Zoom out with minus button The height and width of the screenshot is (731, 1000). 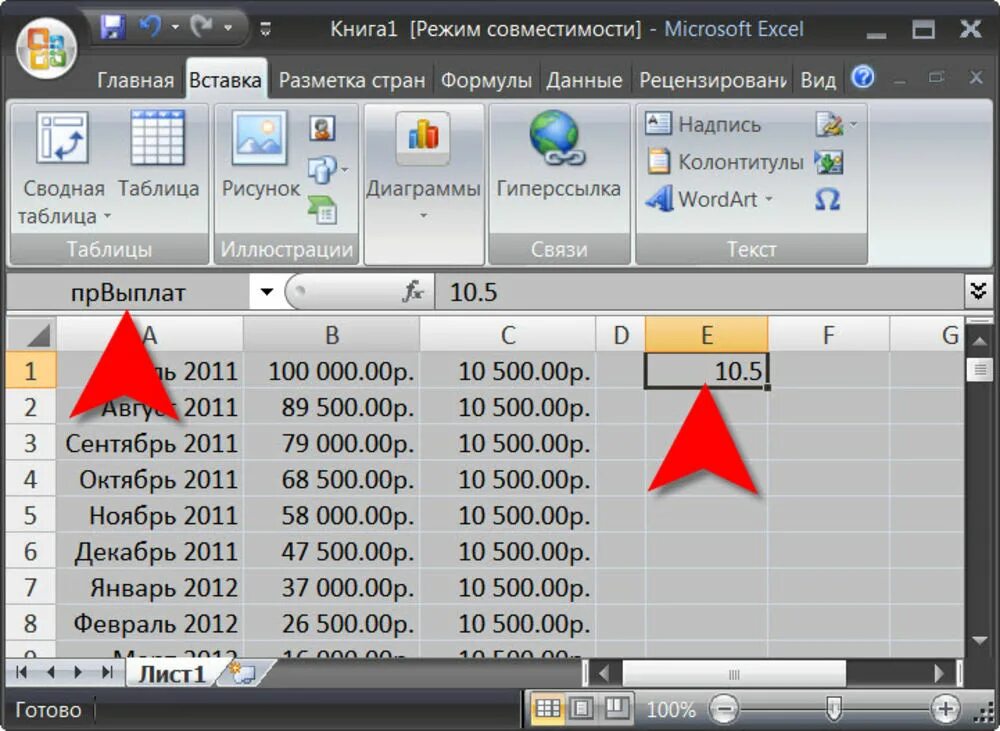pyautogui.click(x=724, y=708)
